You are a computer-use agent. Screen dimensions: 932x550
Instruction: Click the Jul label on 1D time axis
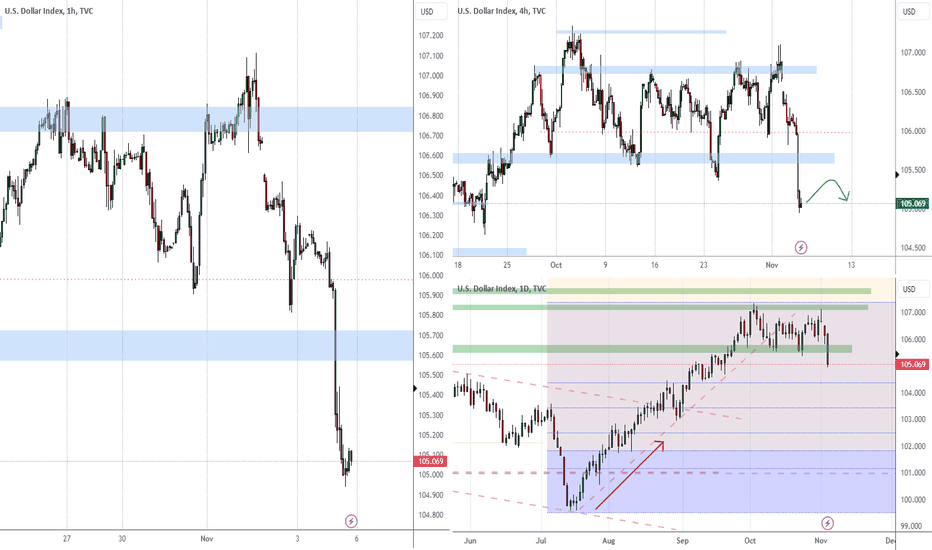point(541,540)
